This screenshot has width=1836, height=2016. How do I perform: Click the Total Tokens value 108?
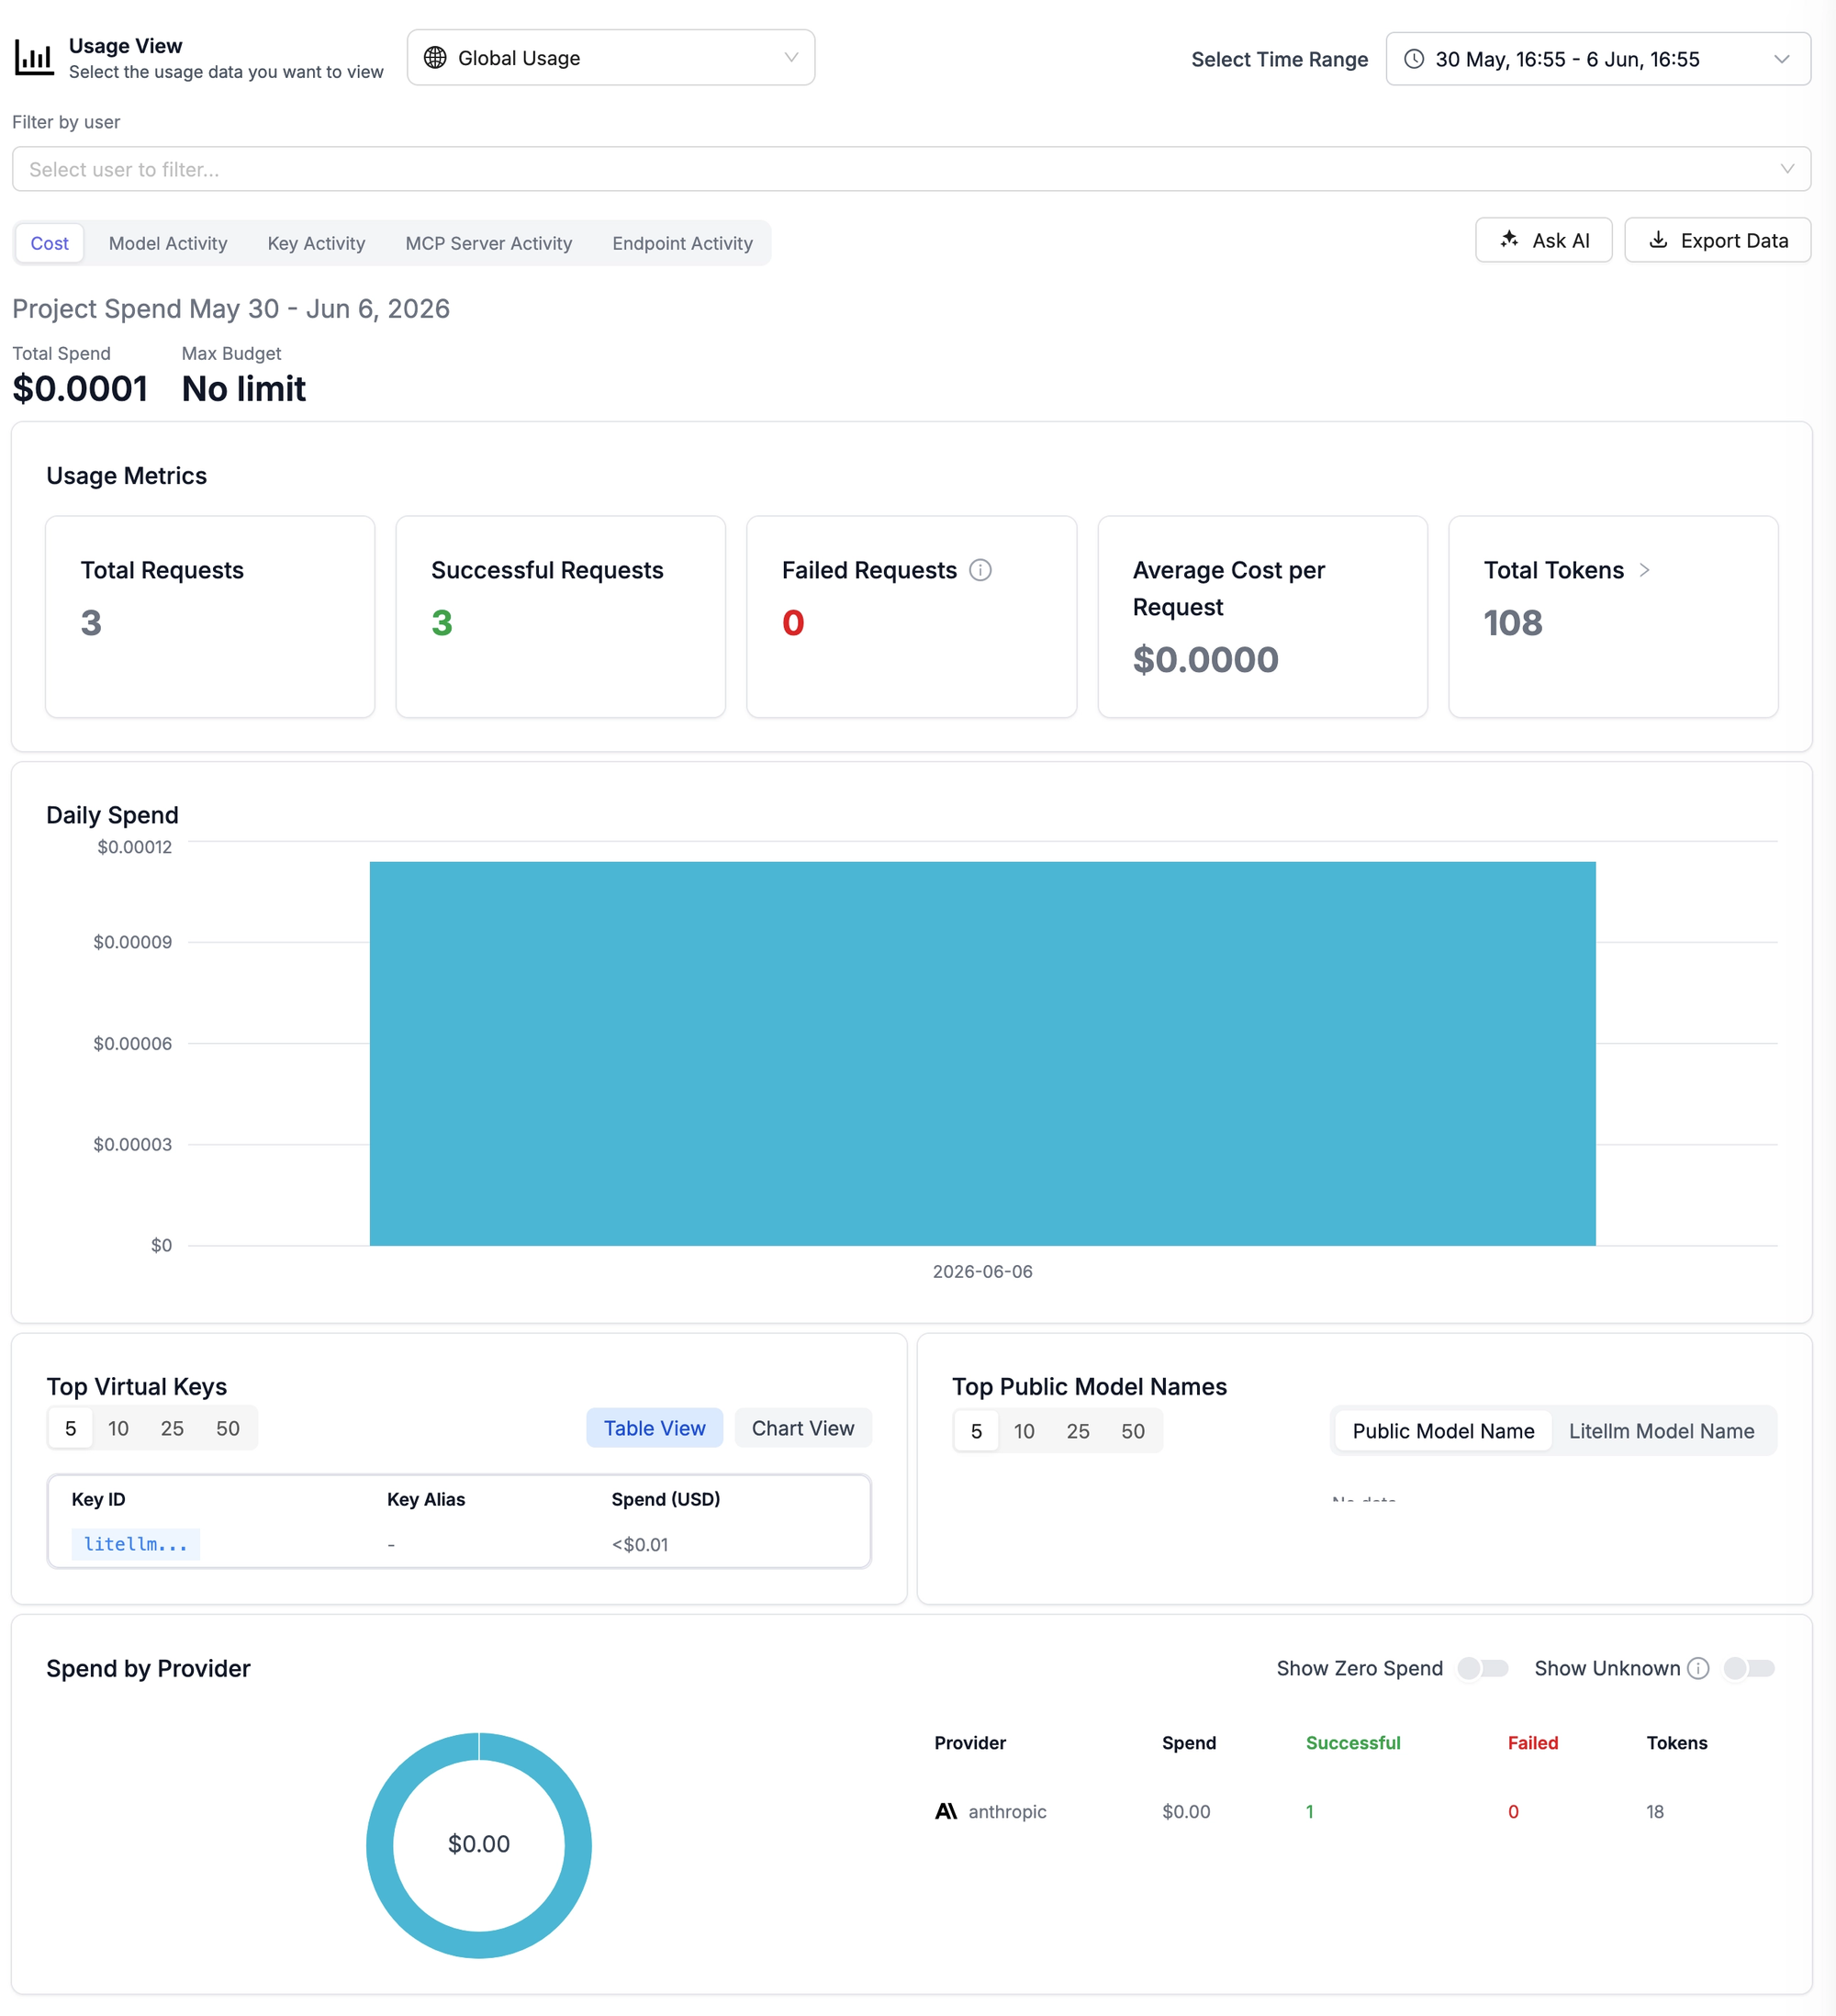tap(1513, 623)
